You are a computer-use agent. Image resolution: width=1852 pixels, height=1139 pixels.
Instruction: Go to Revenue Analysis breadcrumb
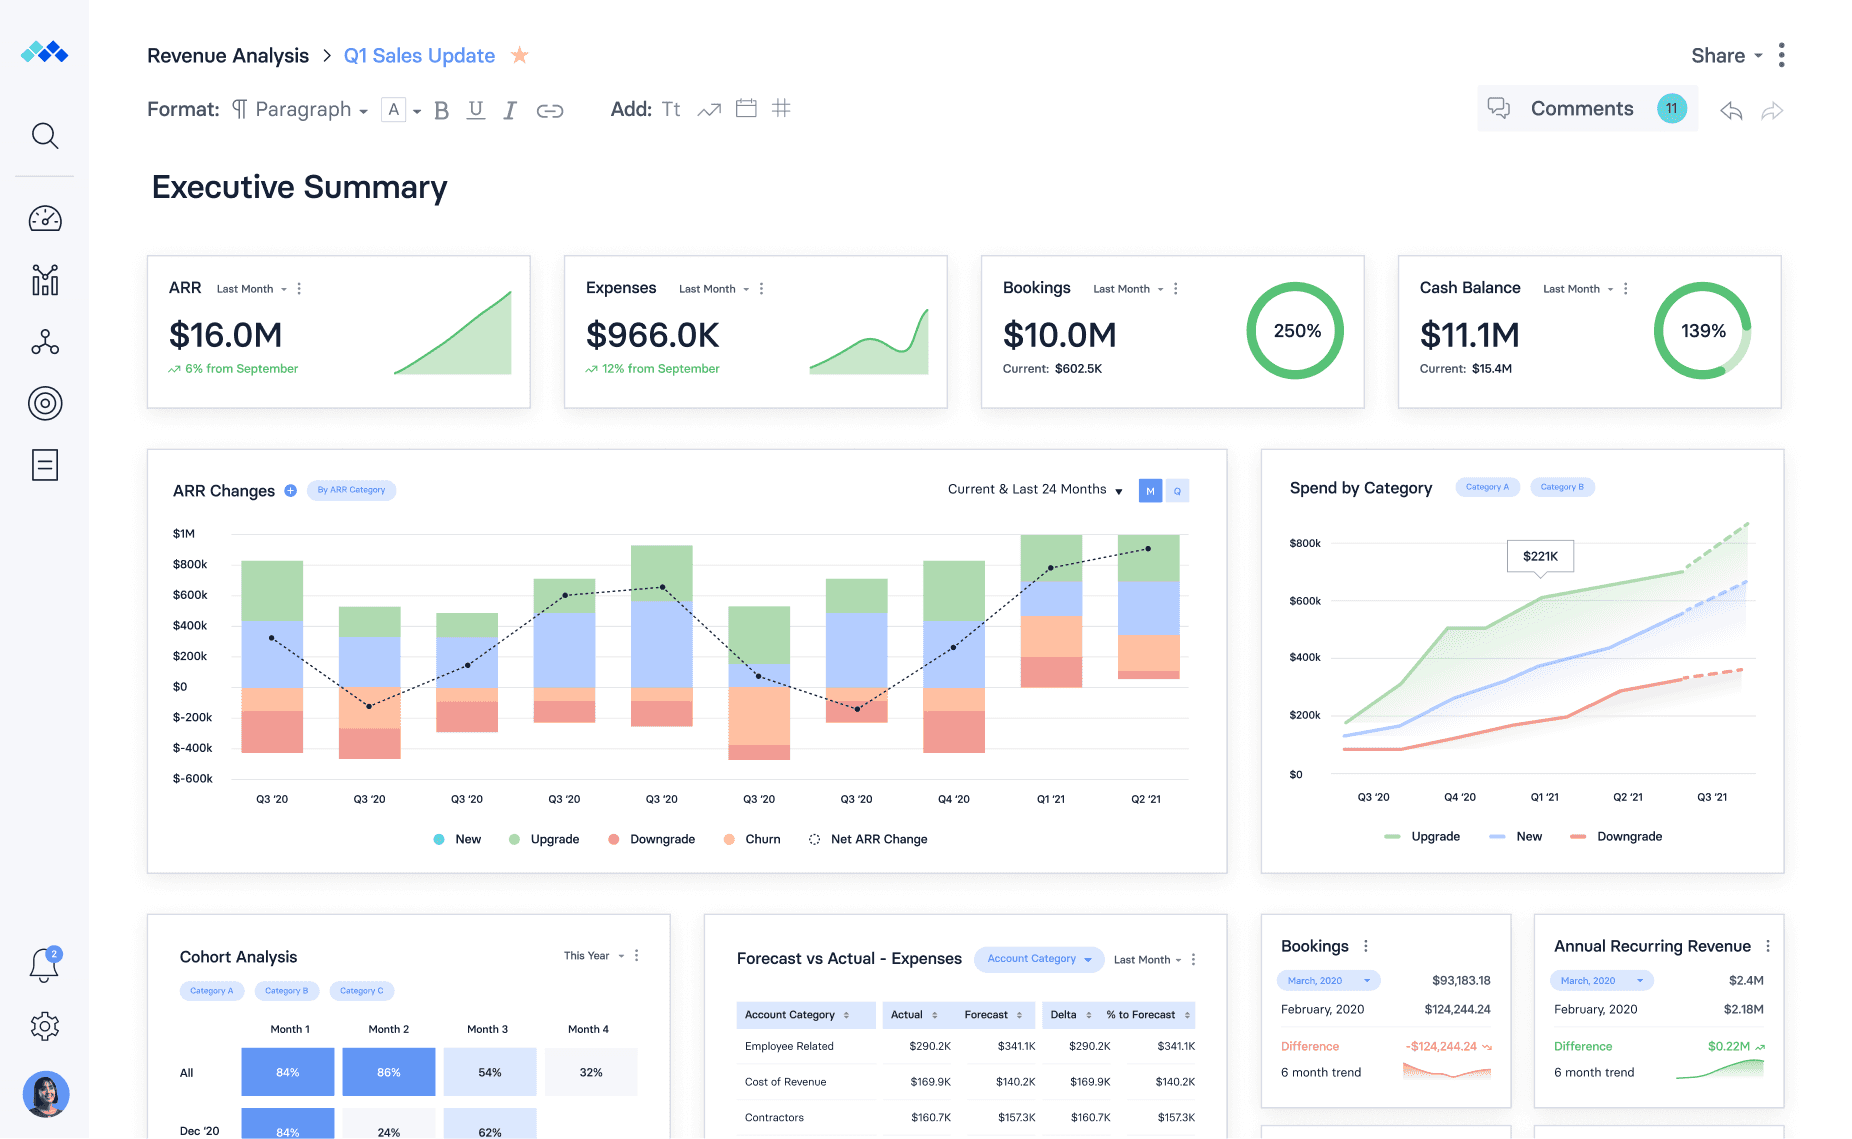pyautogui.click(x=228, y=56)
